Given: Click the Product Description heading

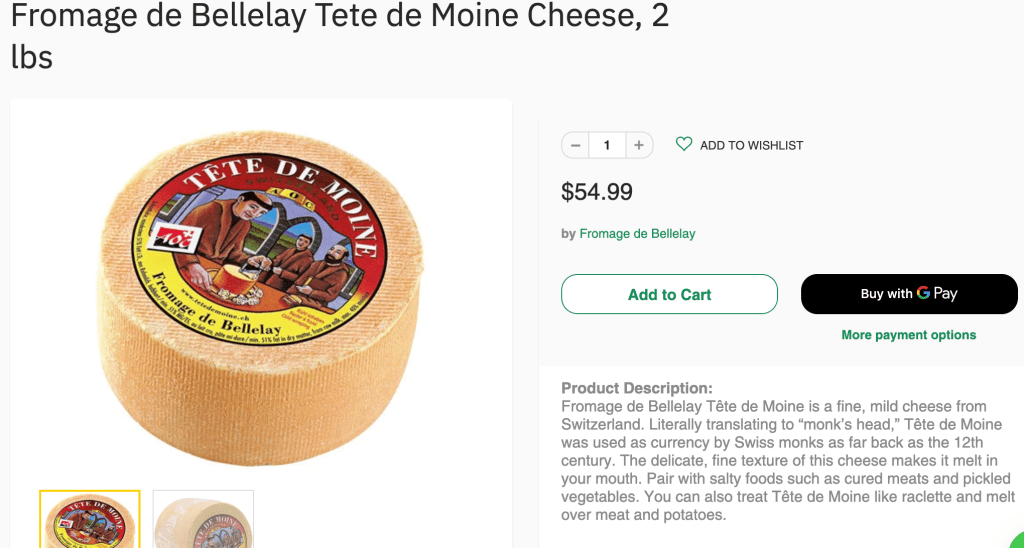Looking at the screenshot, I should tap(637, 388).
